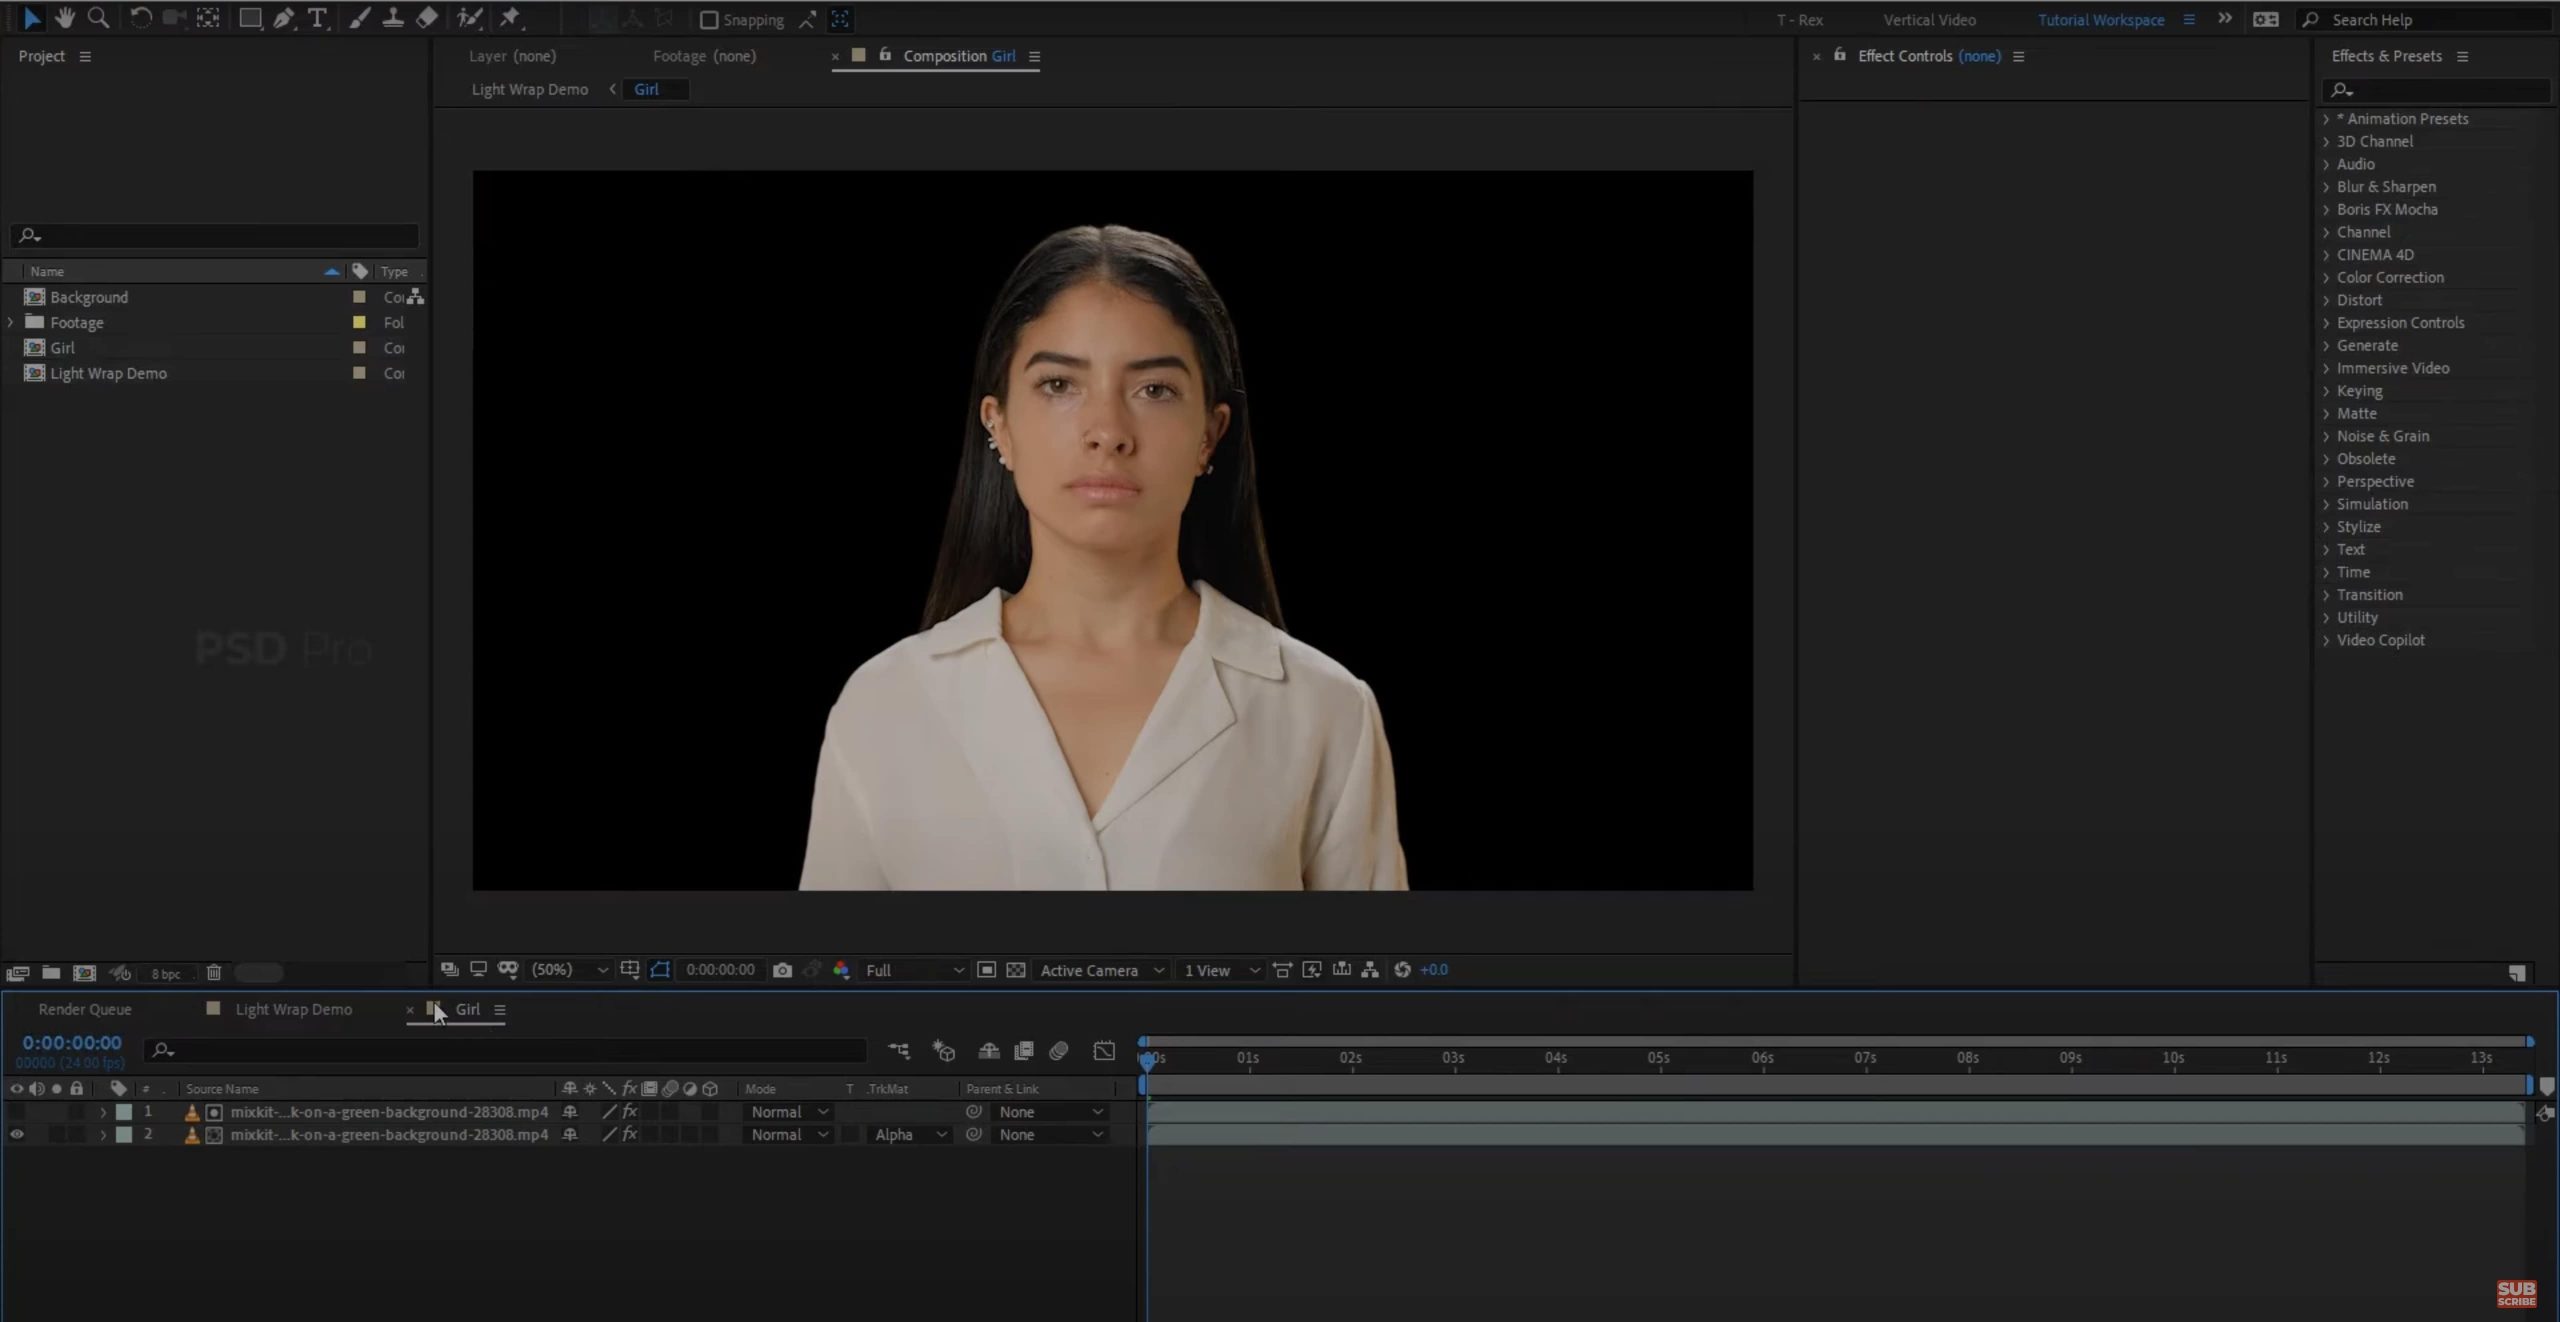The image size is (2560, 1322).
Task: Hide layer 2 with its eye toggle
Action: [x=17, y=1134]
